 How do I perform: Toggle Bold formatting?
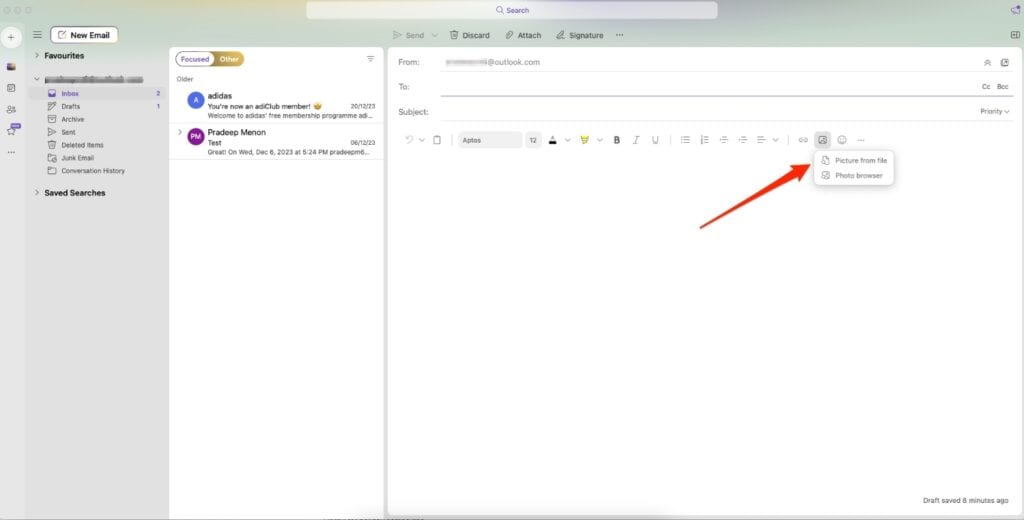click(616, 140)
